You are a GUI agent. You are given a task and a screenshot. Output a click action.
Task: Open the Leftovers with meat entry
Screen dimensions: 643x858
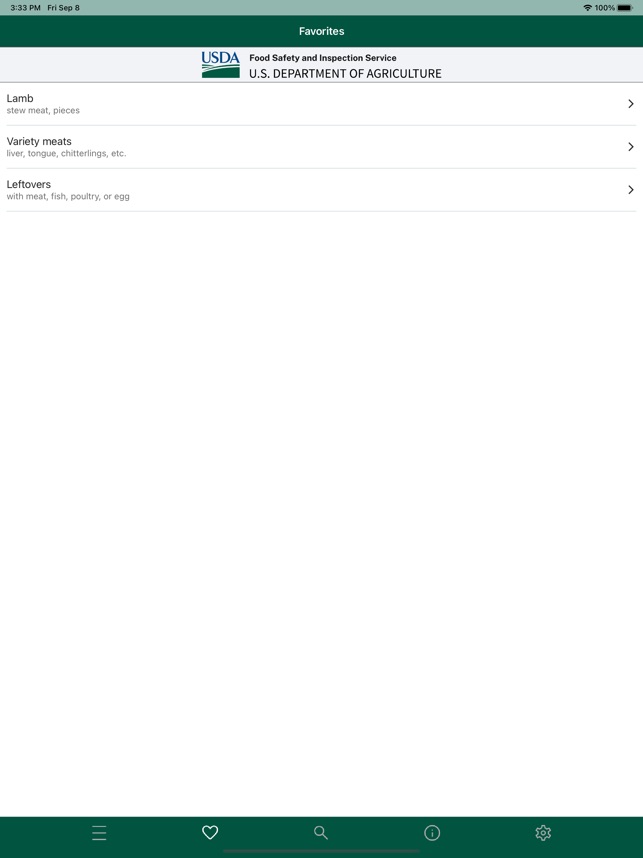pyautogui.click(x=300, y=189)
